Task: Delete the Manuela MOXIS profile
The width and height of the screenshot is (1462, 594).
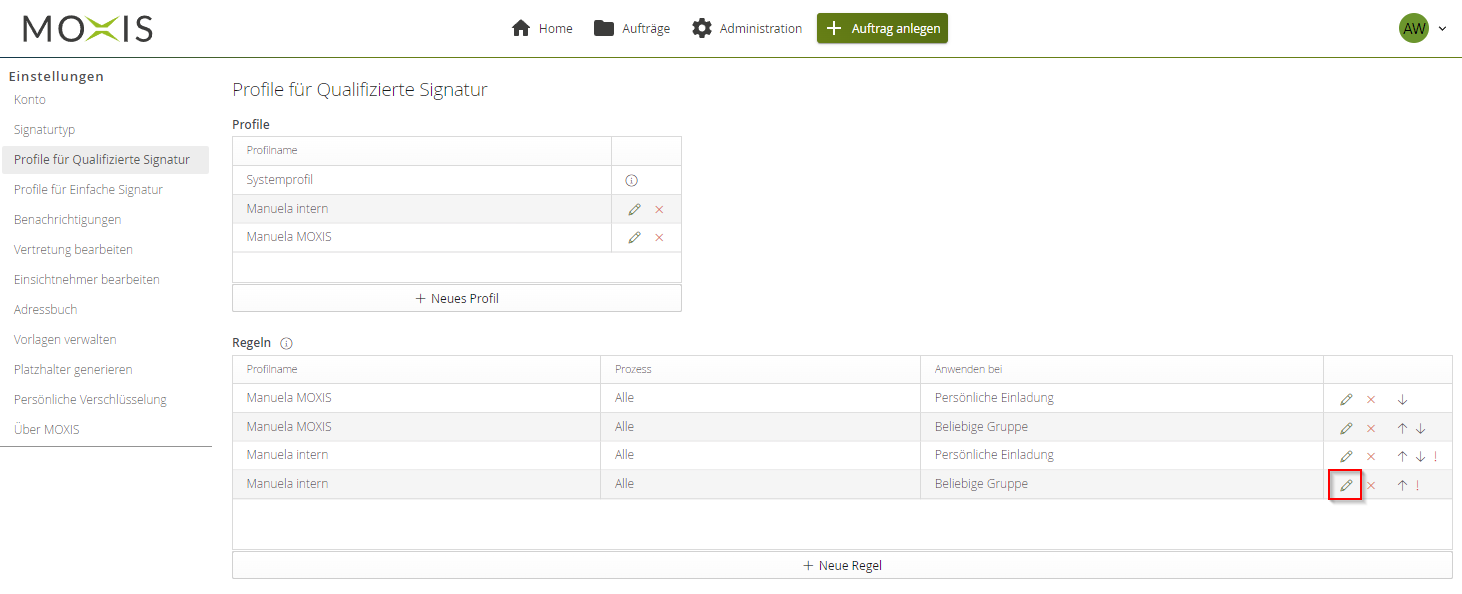Action: (x=659, y=238)
